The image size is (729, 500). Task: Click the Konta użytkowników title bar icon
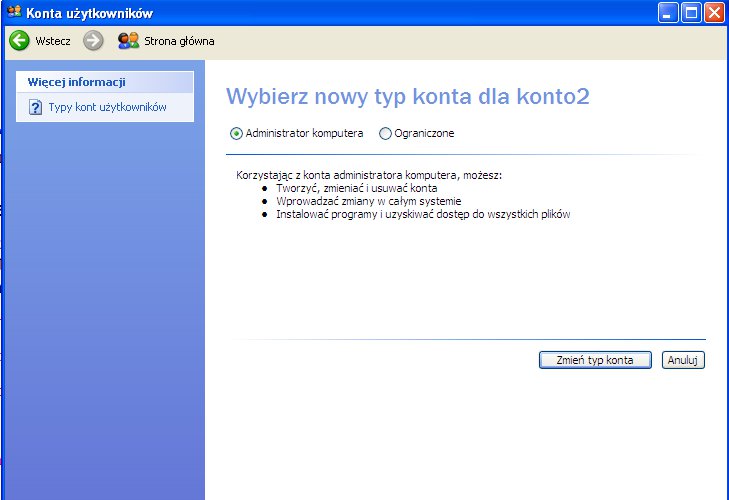13,12
